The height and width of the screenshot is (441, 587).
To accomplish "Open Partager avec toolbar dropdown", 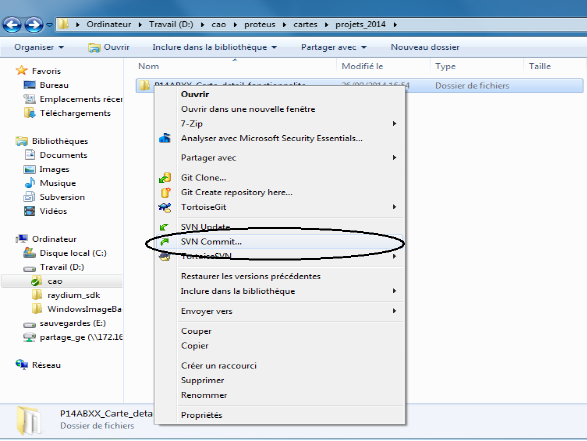I will pos(334,47).
